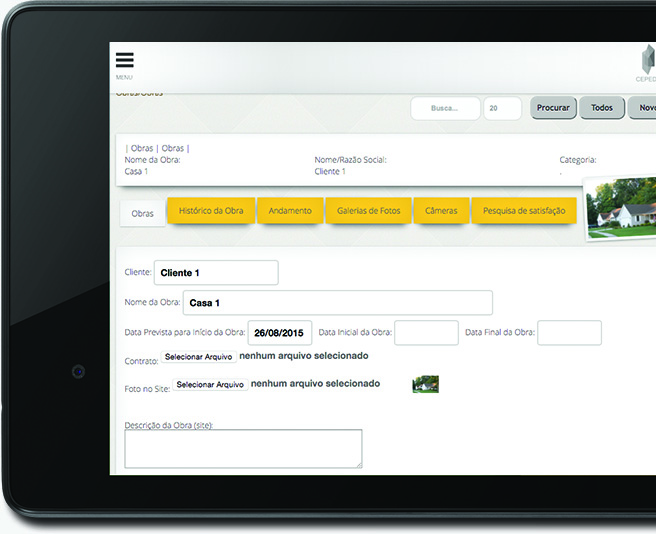This screenshot has height=534, width=656.
Task: Click the small house photo preview thumbnail
Action: coord(425,384)
